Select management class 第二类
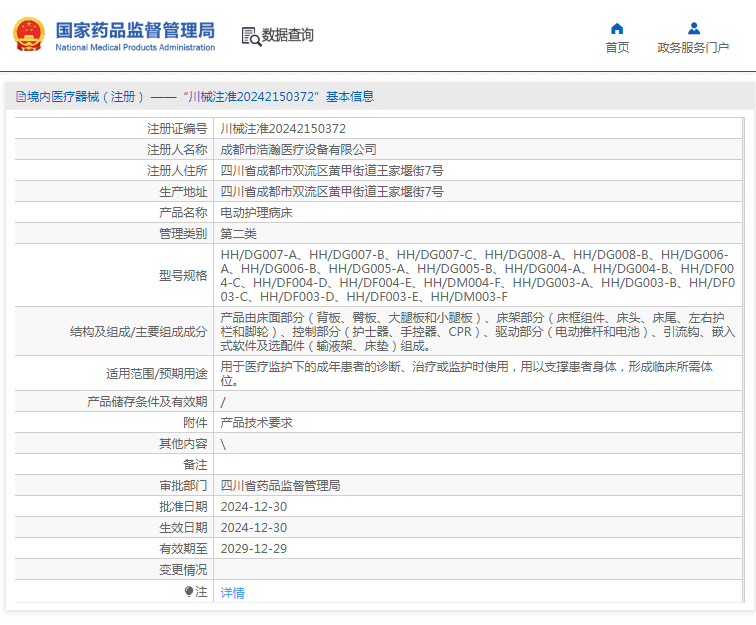The width and height of the screenshot is (756, 625). pyautogui.click(x=238, y=233)
